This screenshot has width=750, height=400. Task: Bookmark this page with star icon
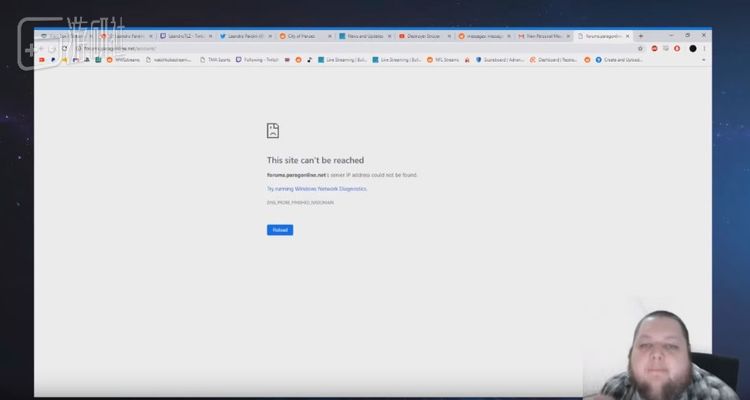641,48
